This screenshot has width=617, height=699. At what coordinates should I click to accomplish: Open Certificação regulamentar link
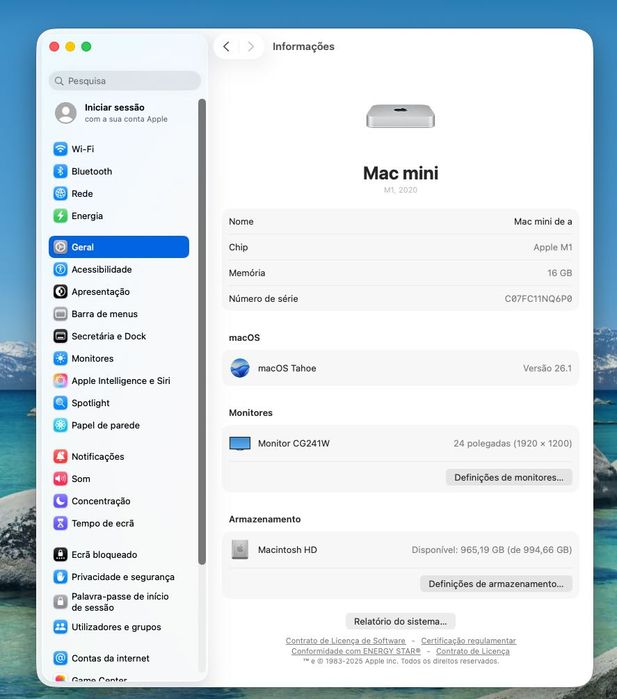pyautogui.click(x=469, y=641)
